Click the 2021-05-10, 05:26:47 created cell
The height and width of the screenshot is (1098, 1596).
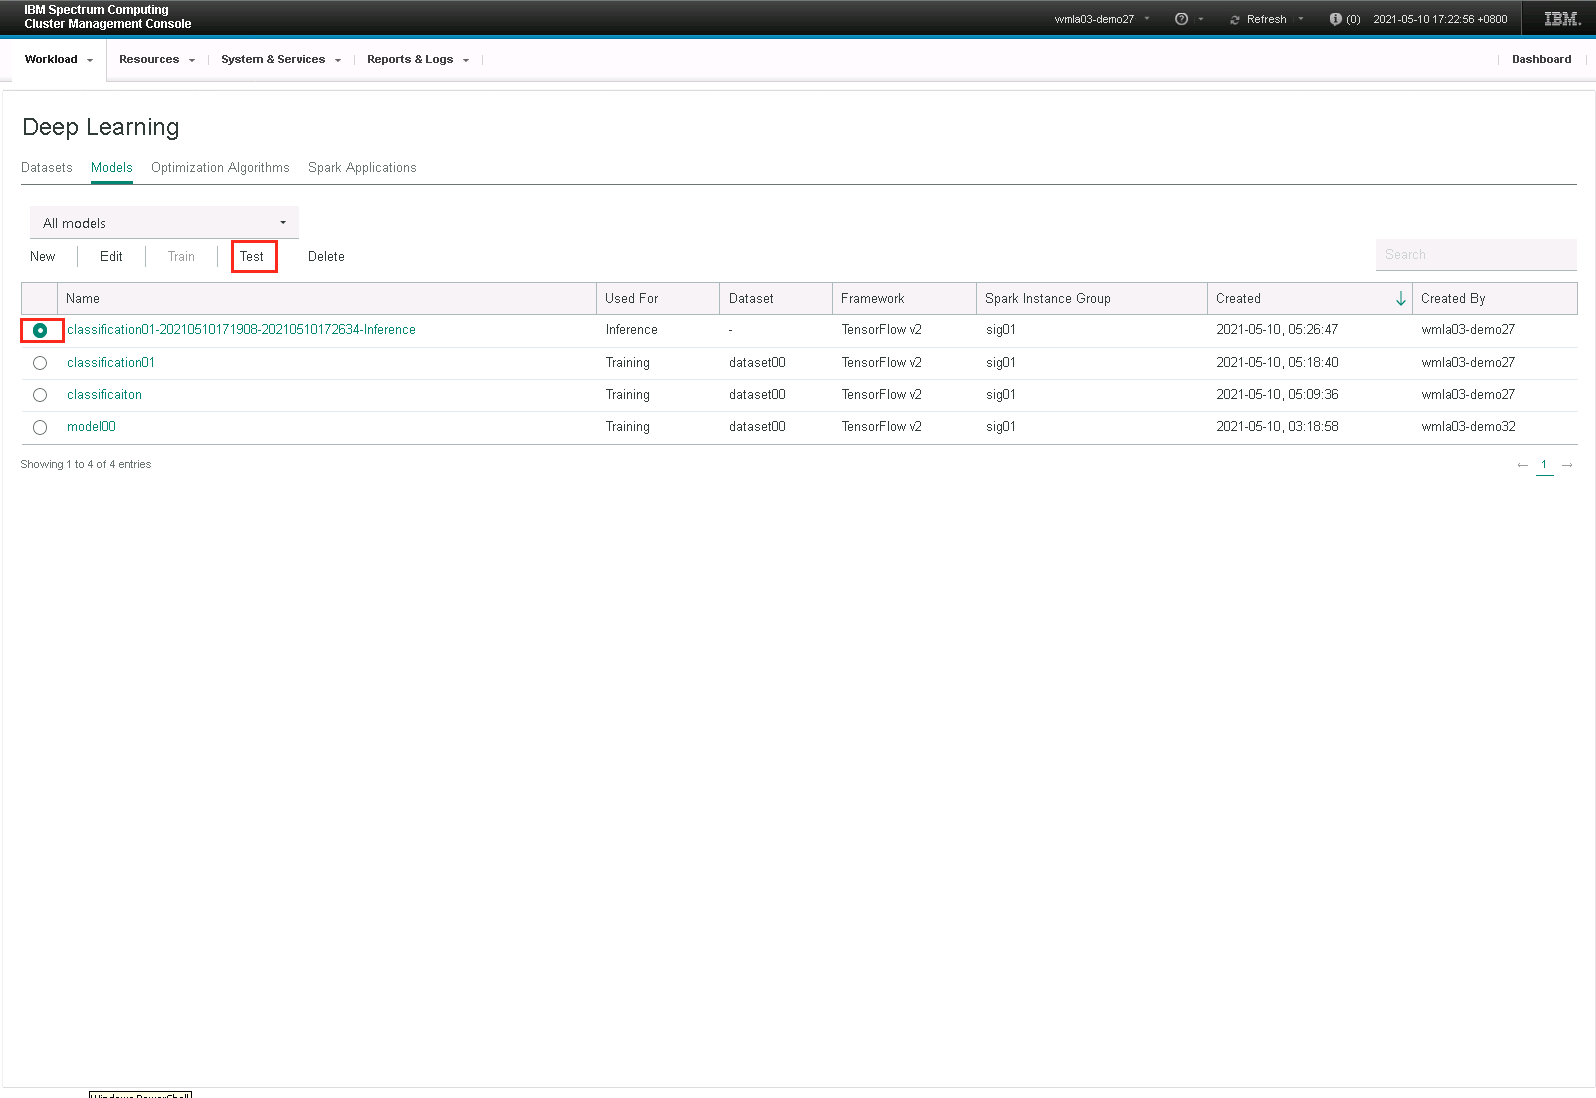coord(1277,329)
